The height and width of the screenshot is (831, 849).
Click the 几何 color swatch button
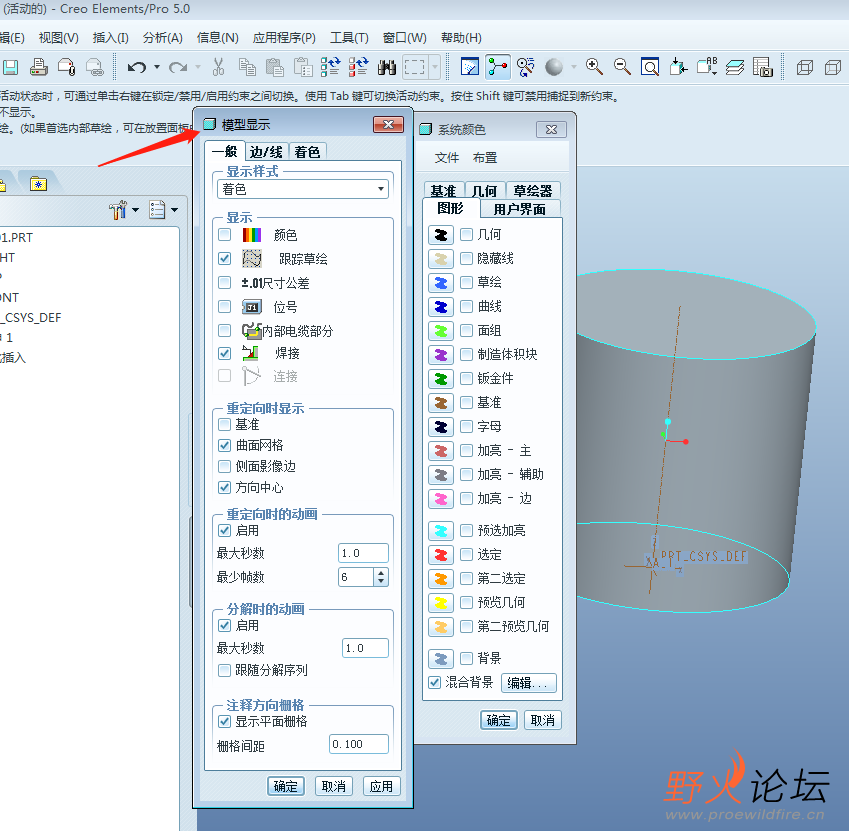441,235
